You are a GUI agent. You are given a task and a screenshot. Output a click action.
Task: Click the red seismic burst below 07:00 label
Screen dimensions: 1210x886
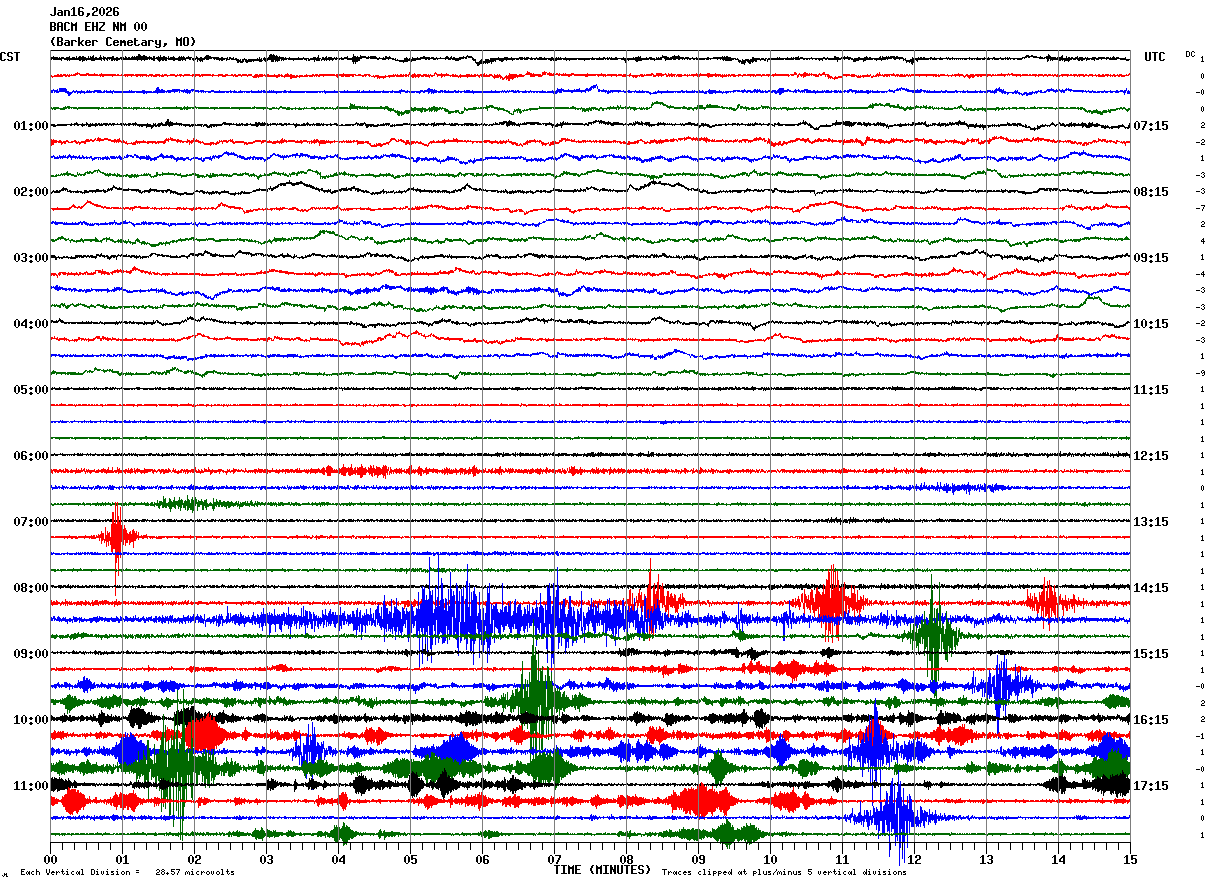coord(117,538)
